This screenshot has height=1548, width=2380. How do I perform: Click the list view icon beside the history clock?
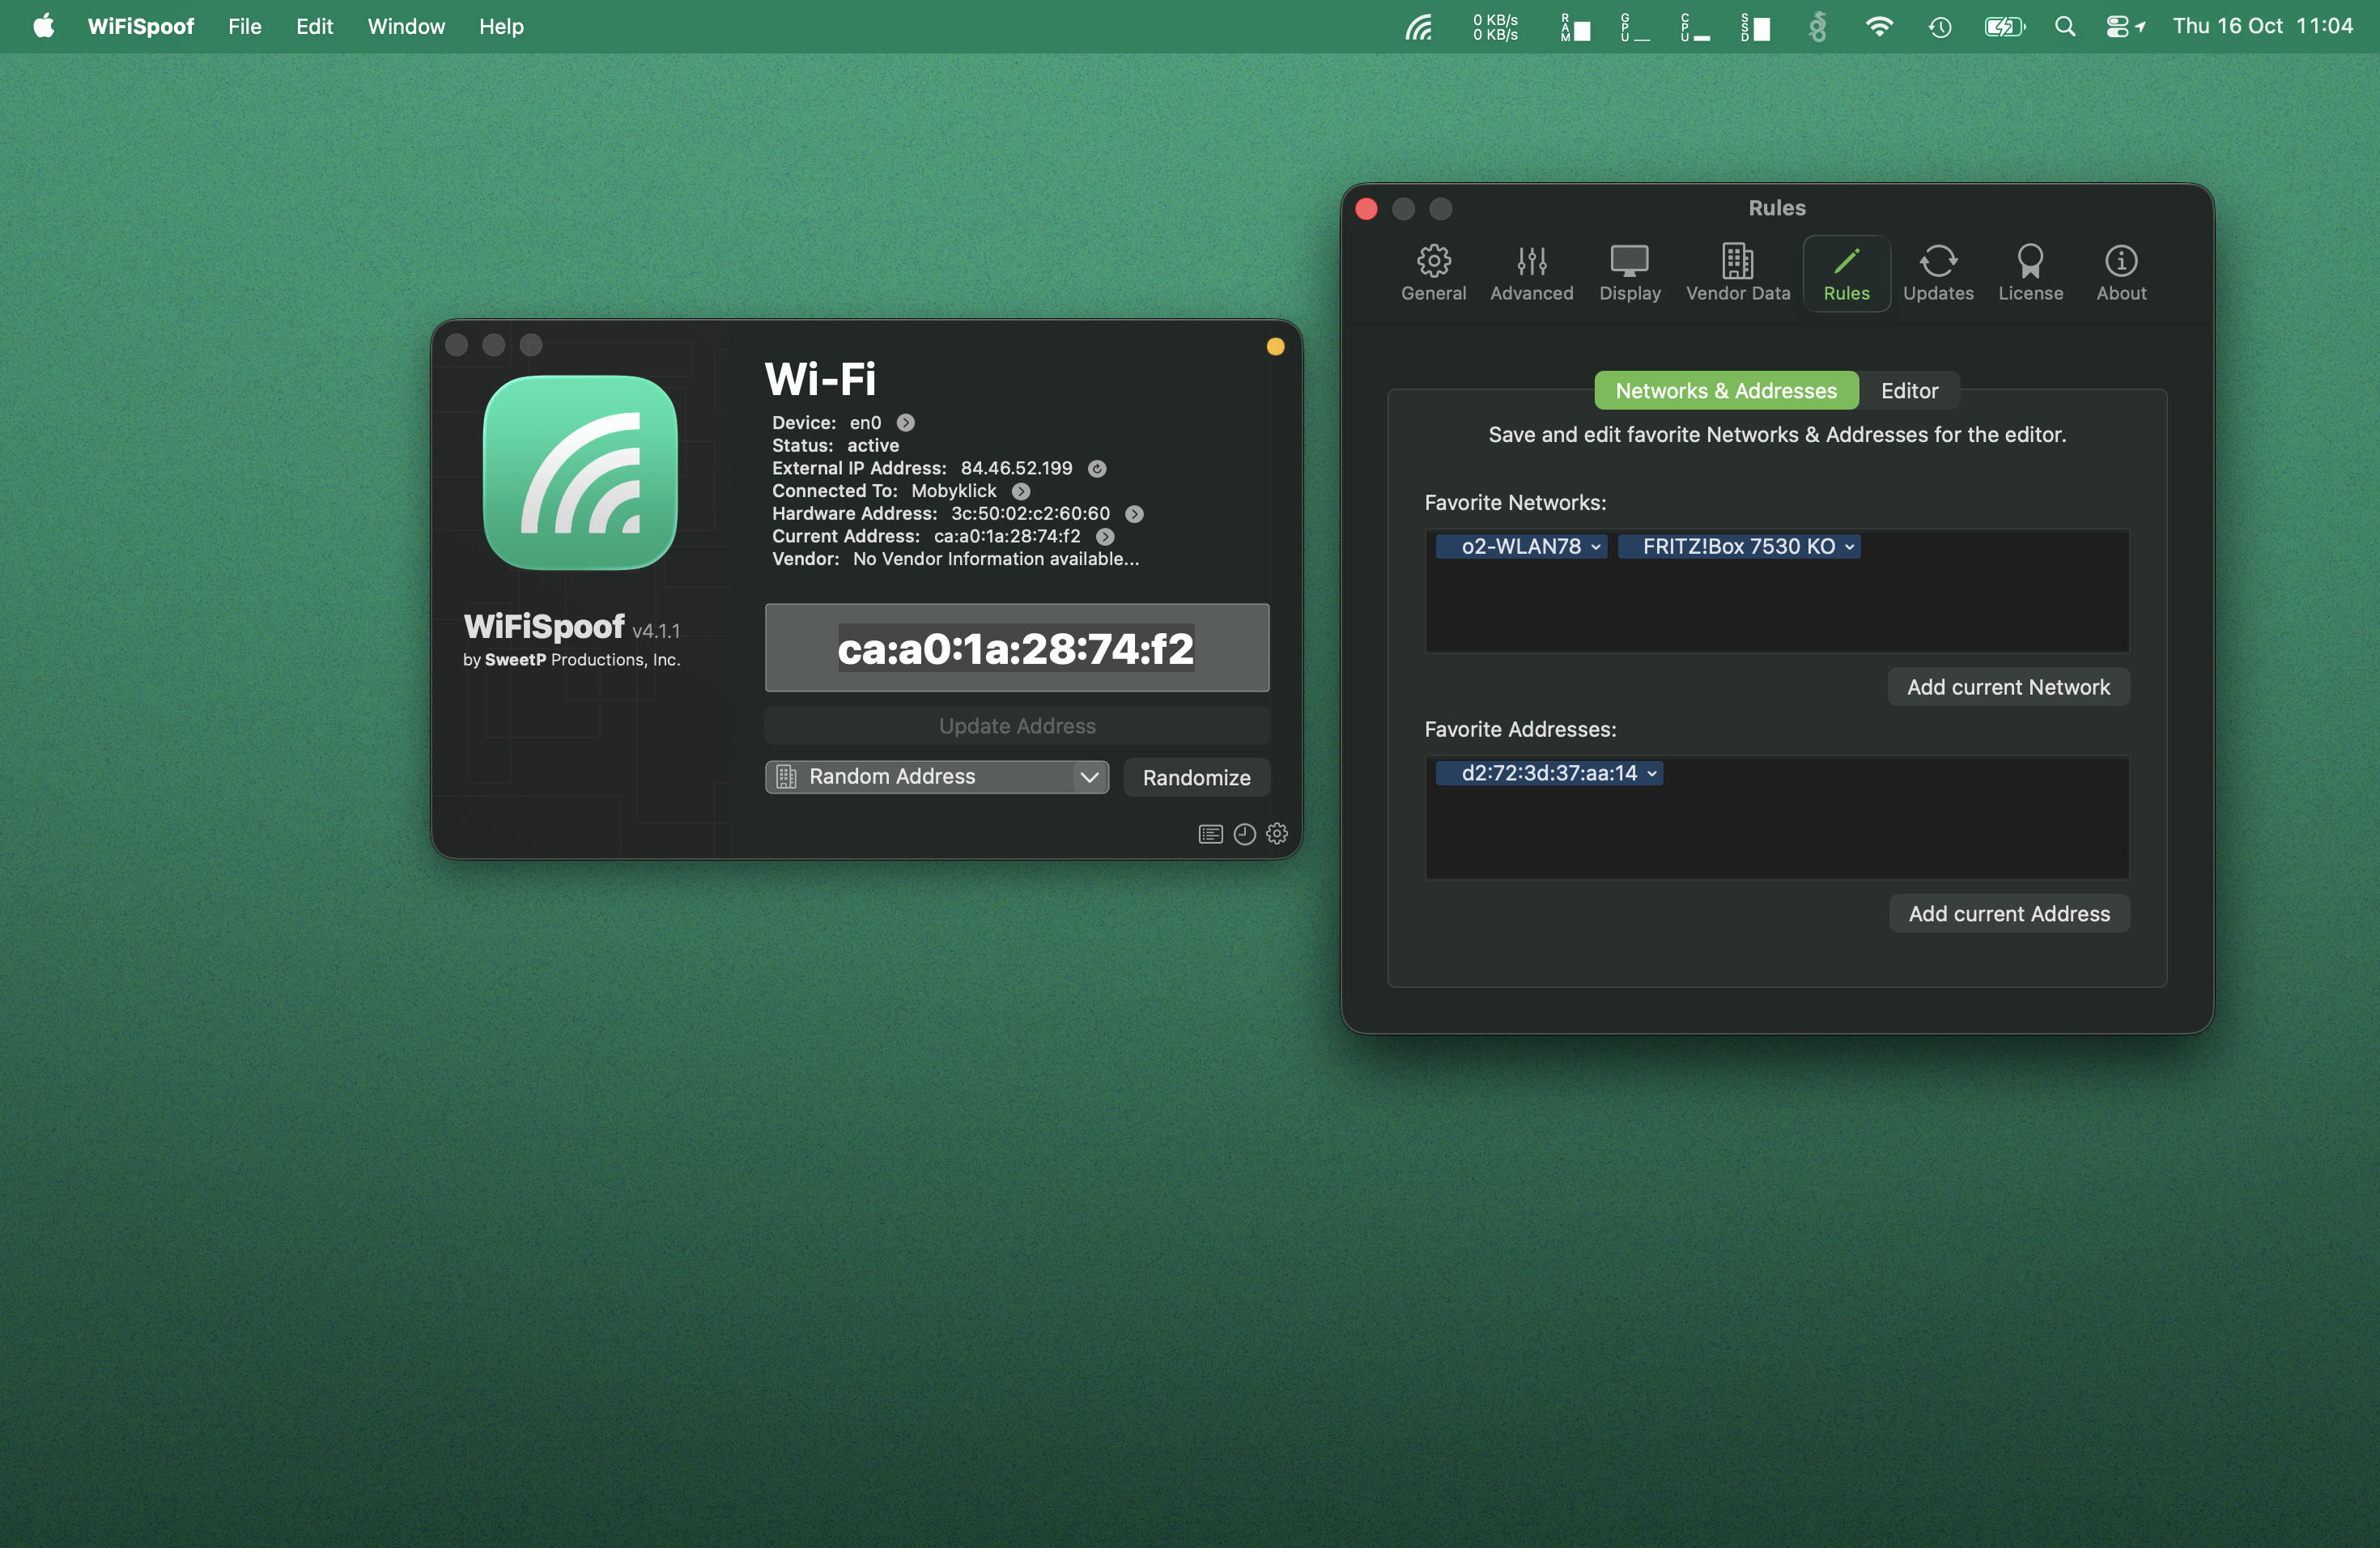tap(1210, 834)
